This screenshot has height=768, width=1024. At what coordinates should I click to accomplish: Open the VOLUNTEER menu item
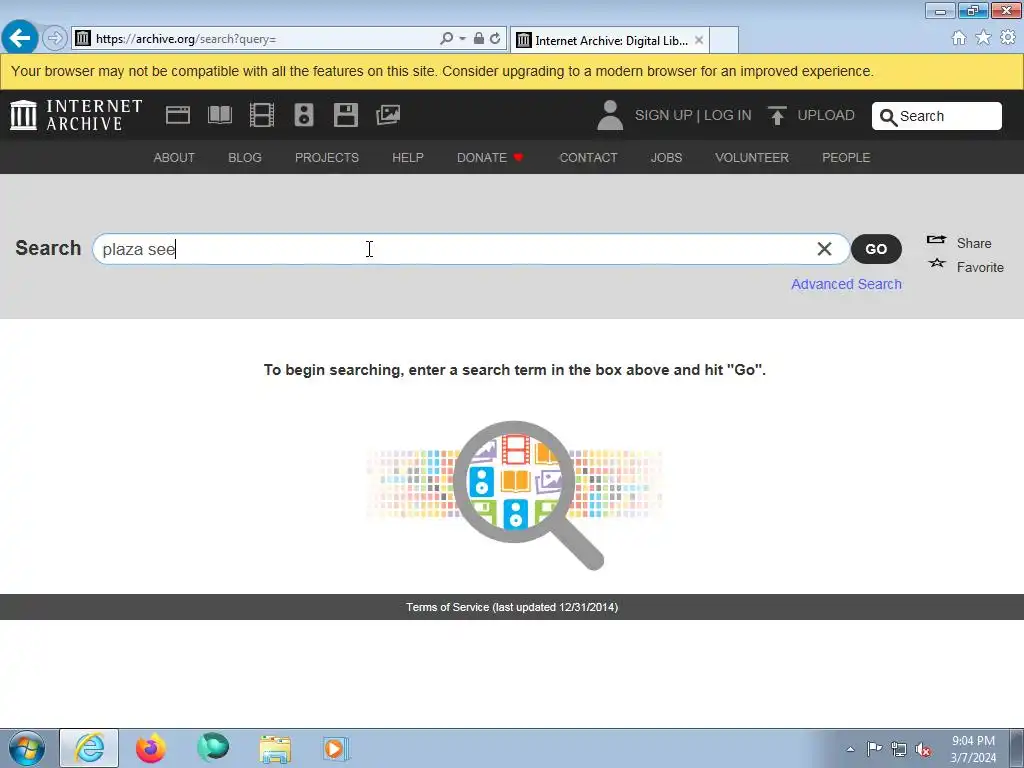752,157
